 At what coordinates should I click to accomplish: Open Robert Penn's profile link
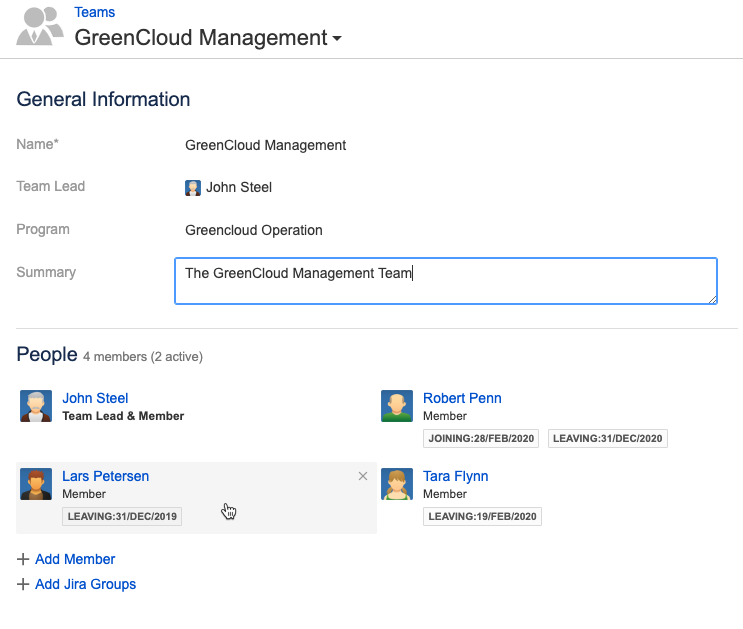pyautogui.click(x=462, y=398)
